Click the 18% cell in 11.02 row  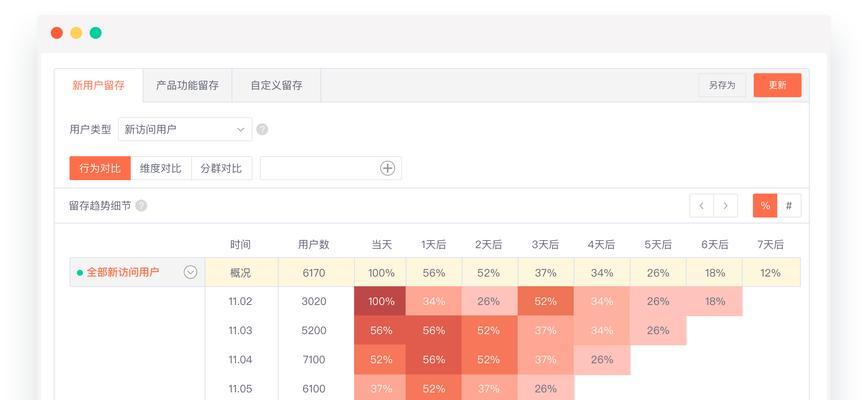(x=715, y=301)
